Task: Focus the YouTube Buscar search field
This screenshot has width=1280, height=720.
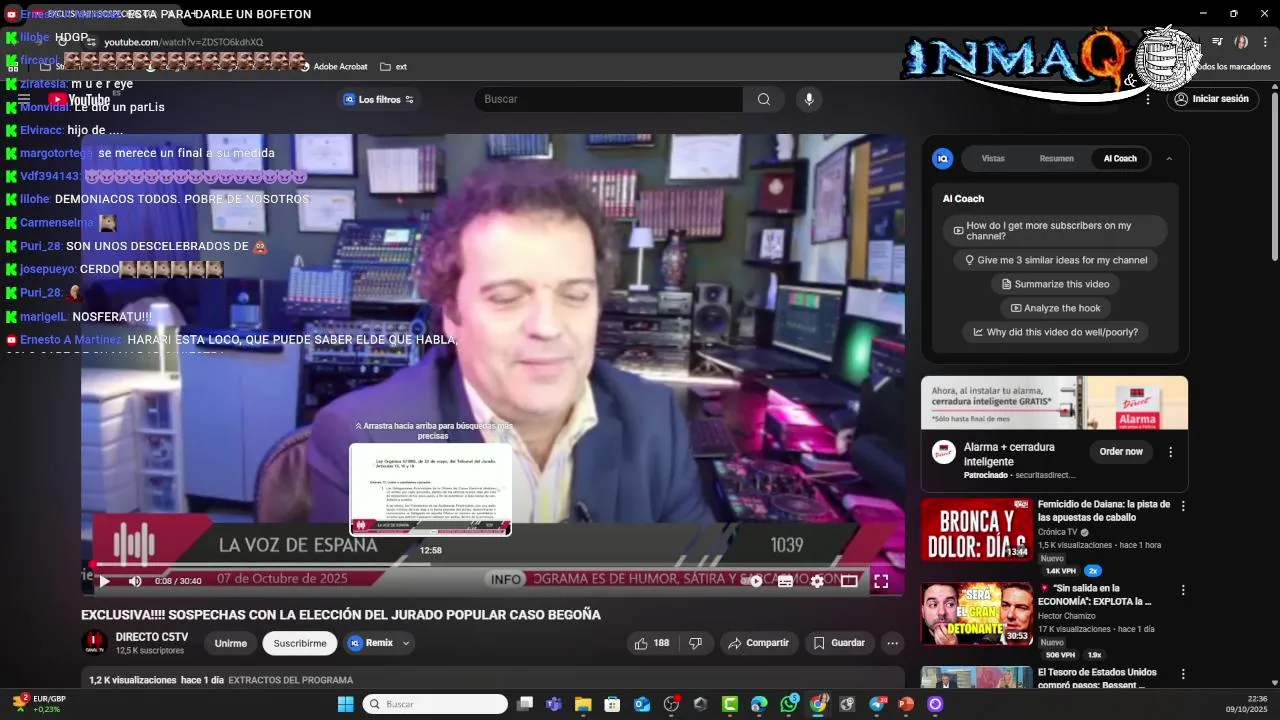Action: pos(608,99)
